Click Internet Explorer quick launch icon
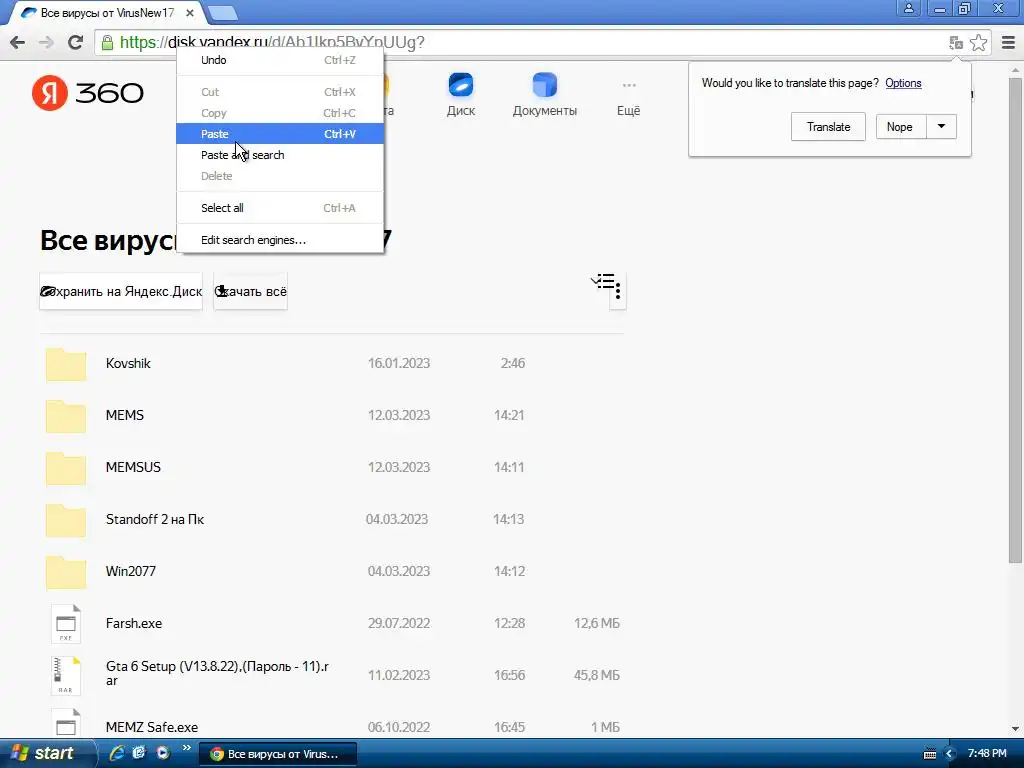The width and height of the screenshot is (1024, 768). coord(116,753)
